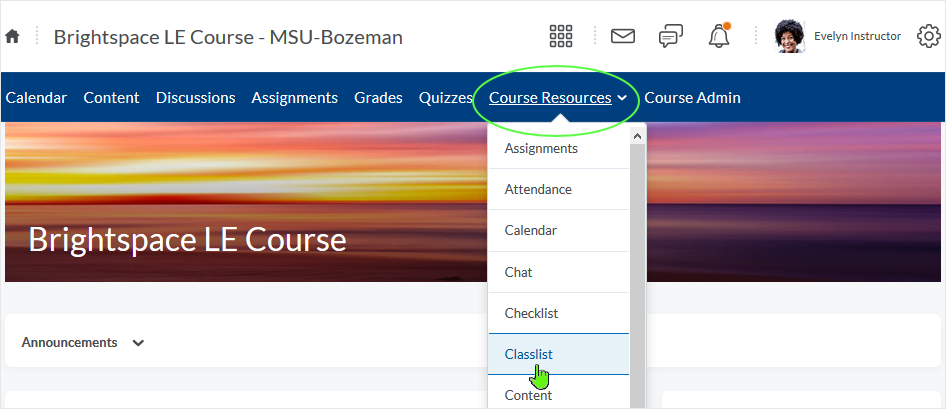Image resolution: width=946 pixels, height=409 pixels.
Task: Select Chat from the dropdown list
Action: (x=559, y=272)
